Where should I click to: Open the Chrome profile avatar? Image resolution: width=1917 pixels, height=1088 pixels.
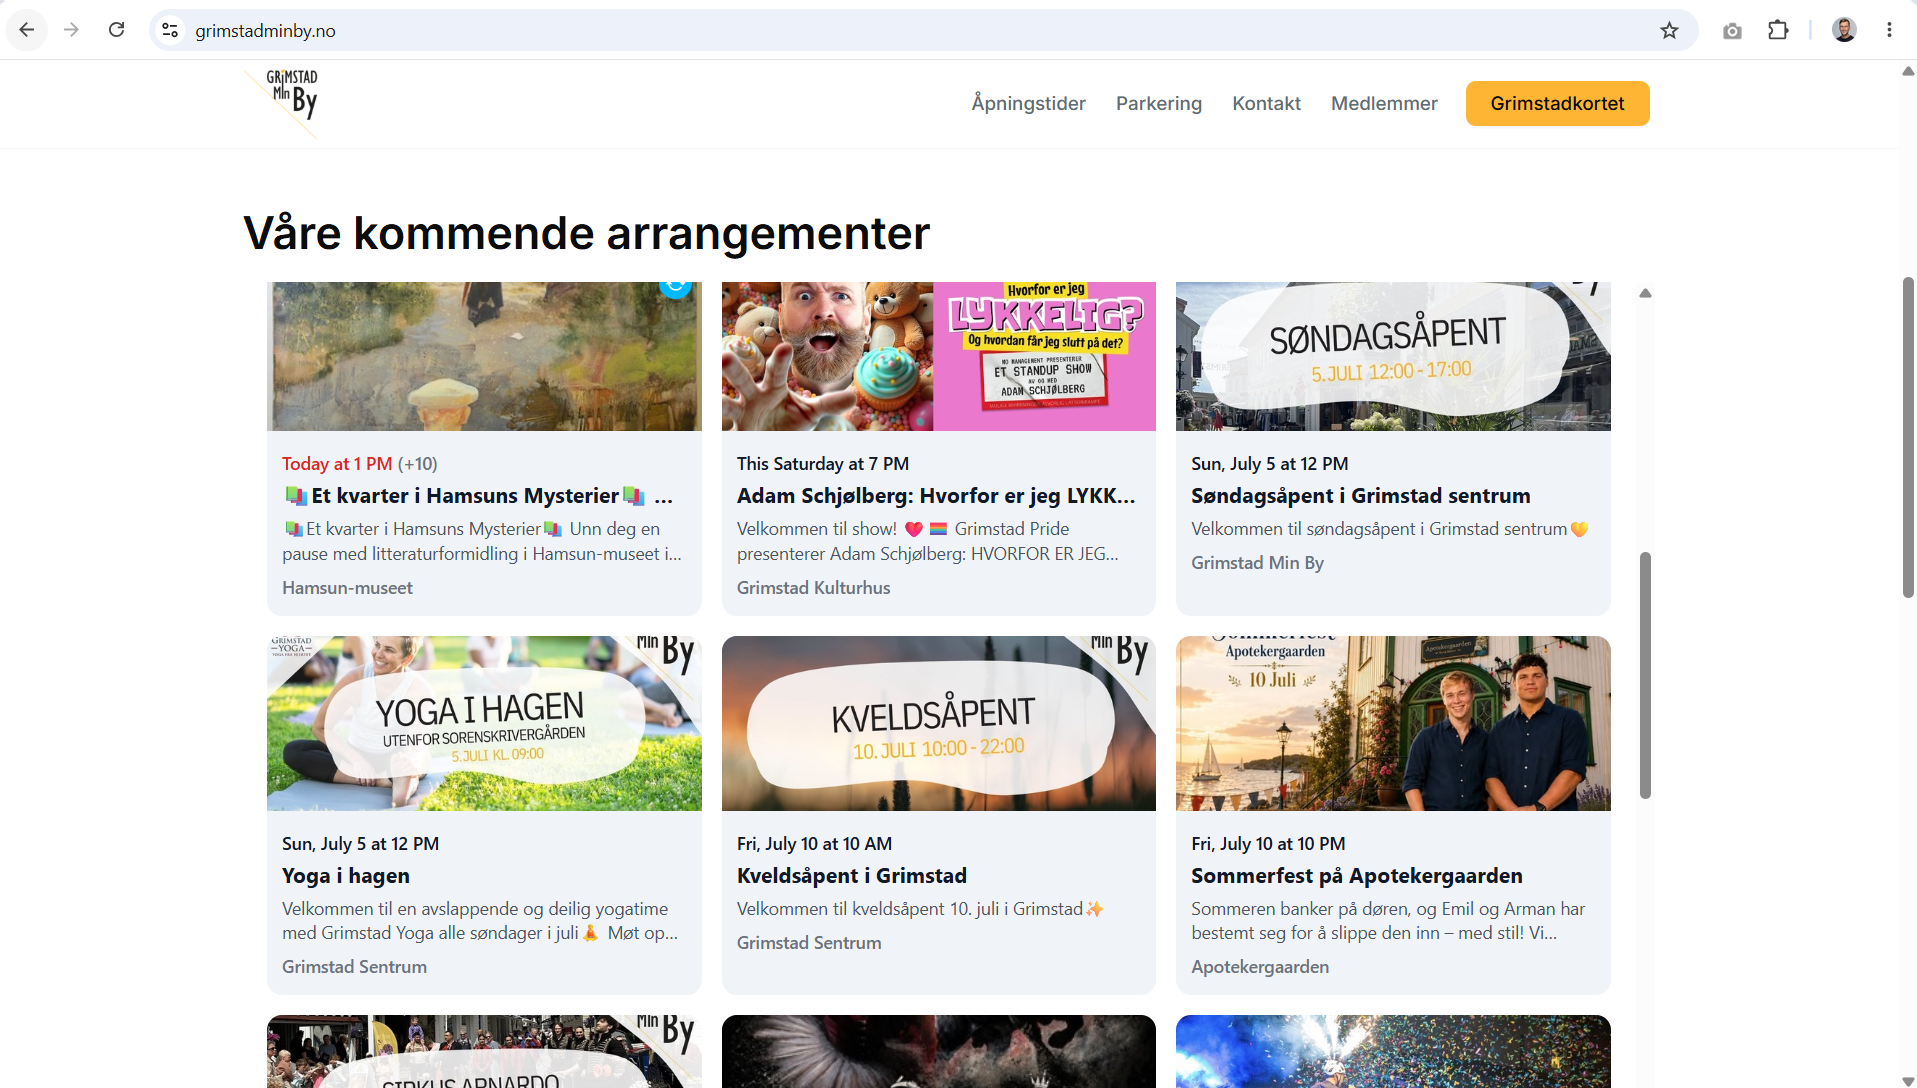pos(1844,30)
